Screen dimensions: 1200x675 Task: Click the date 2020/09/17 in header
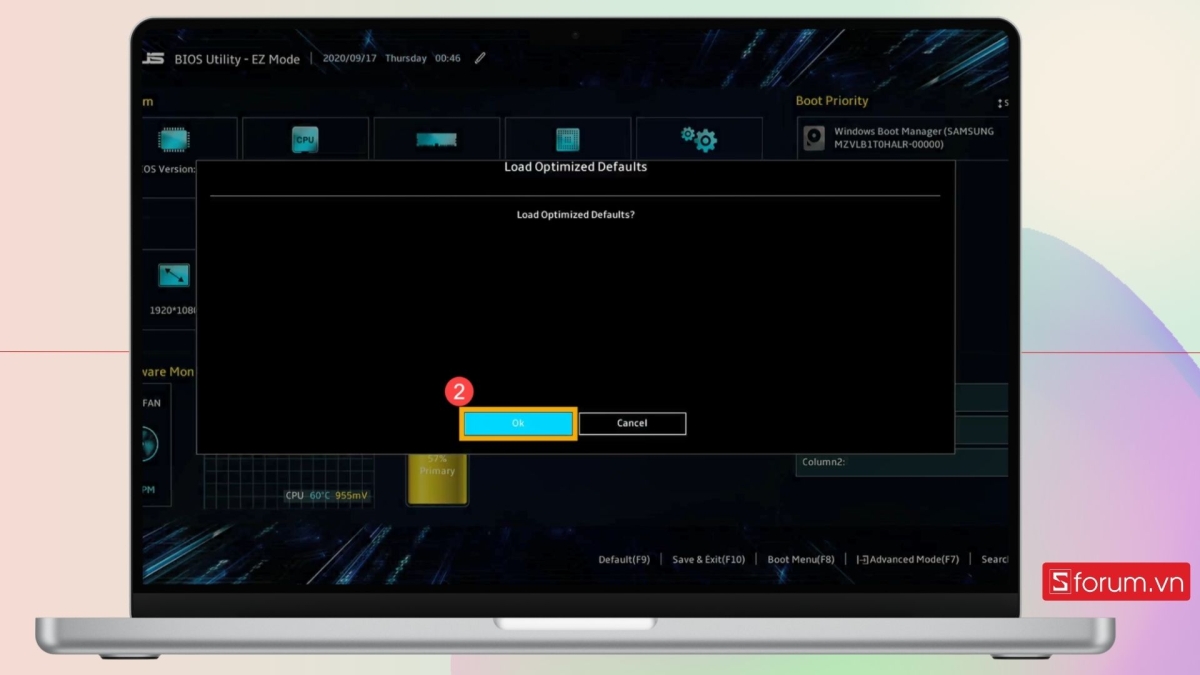click(350, 58)
